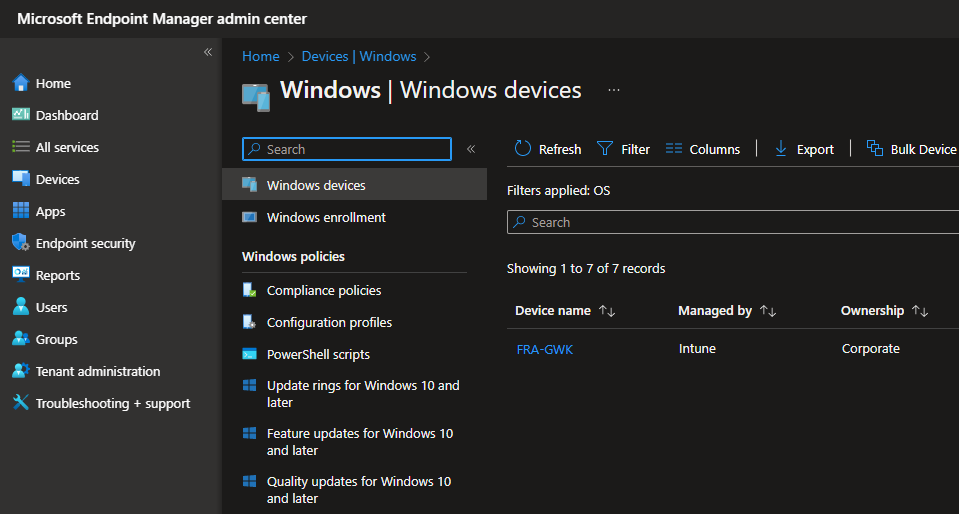Click the Devices | Windows breadcrumb link
Viewport: 959px width, 514px height.
point(358,57)
